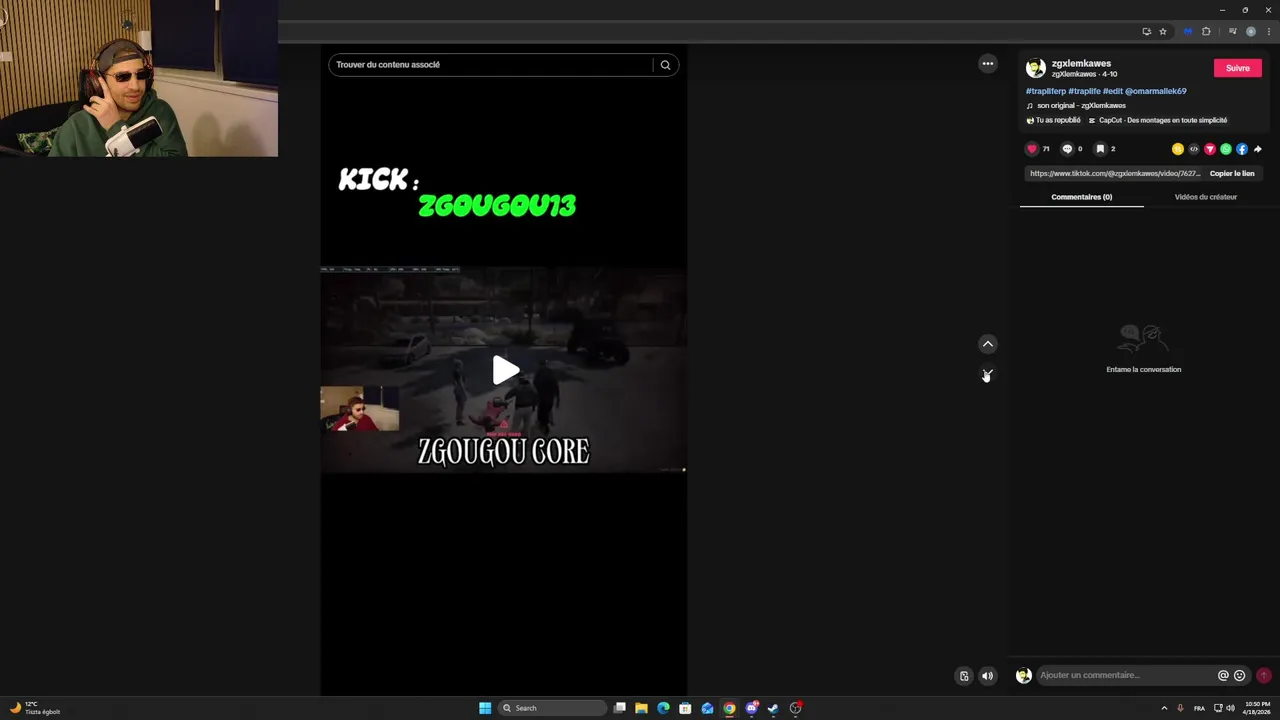Bookmark the video with the save icon
1280x720 pixels.
click(1100, 149)
